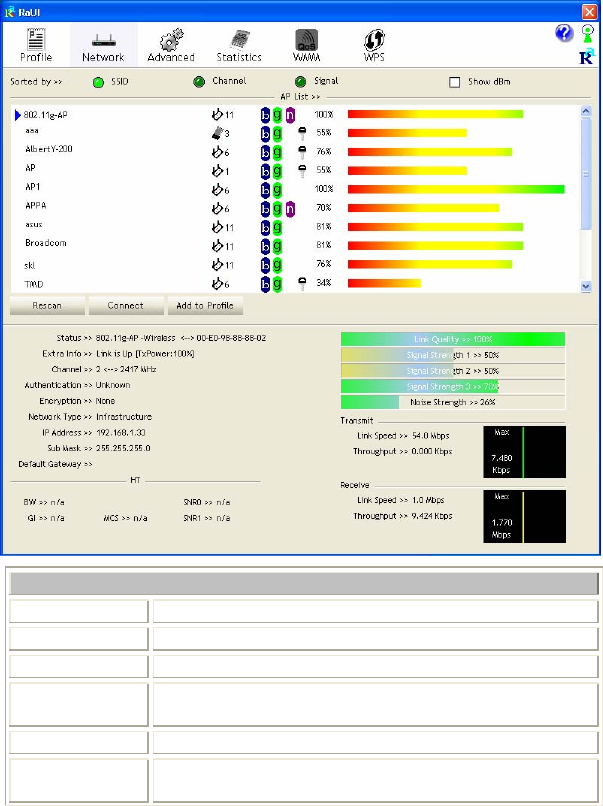Viewport: 603px width, 806px height.
Task: Select the 802.11g-AP network row
Action: (296, 115)
